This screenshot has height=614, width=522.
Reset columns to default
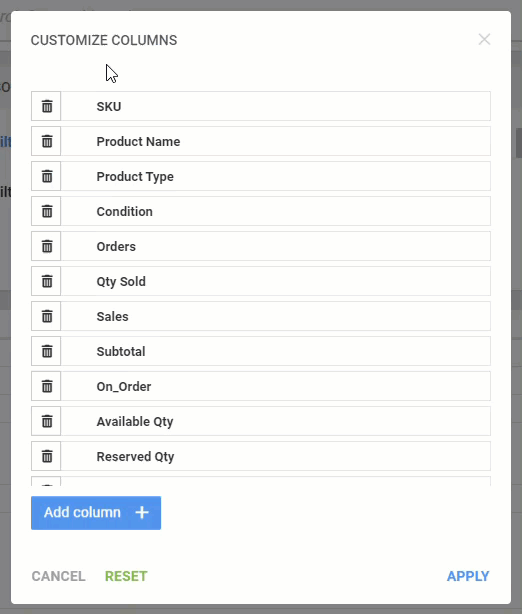126,576
